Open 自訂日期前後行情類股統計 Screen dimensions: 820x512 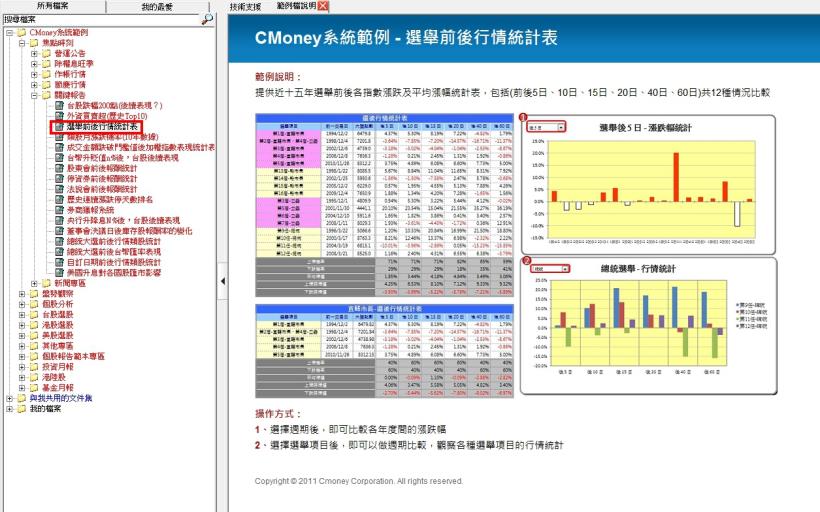(113, 263)
